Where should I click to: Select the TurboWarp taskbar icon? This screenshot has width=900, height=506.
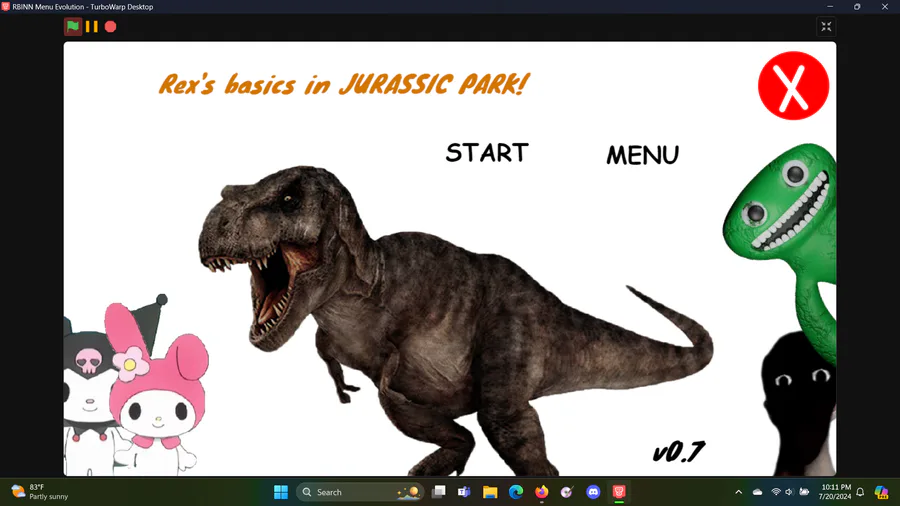coord(619,492)
